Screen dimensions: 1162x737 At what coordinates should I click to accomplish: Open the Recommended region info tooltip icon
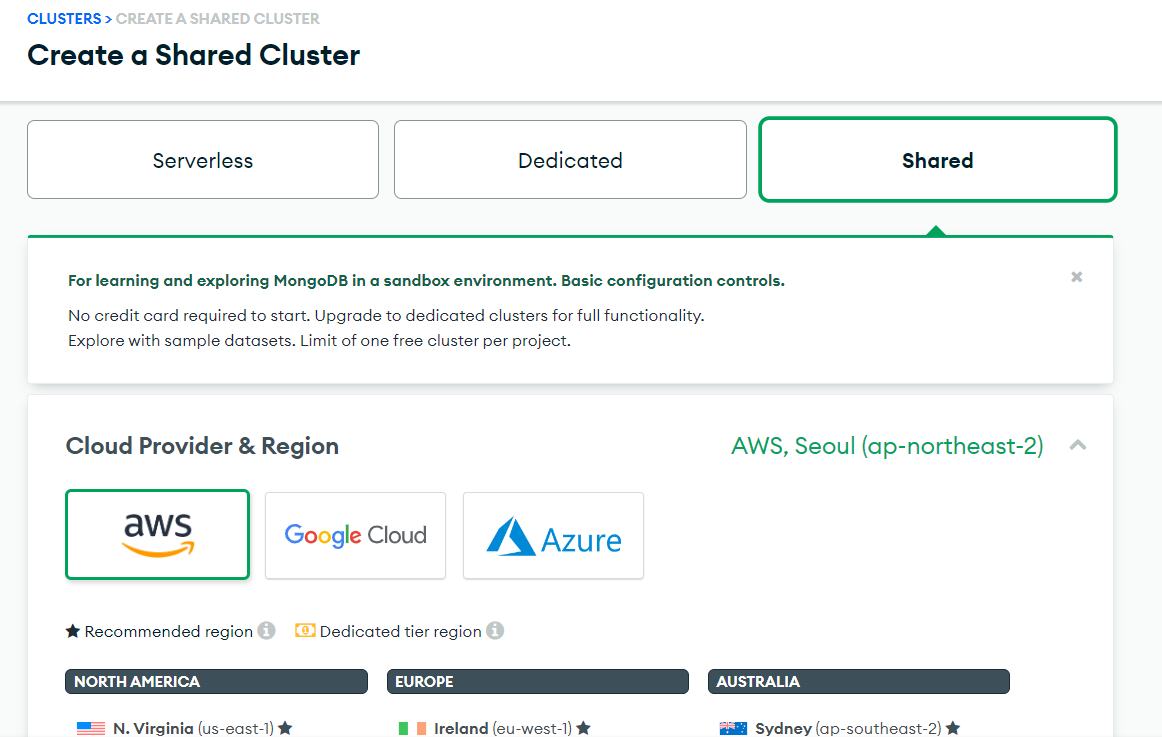click(x=267, y=630)
